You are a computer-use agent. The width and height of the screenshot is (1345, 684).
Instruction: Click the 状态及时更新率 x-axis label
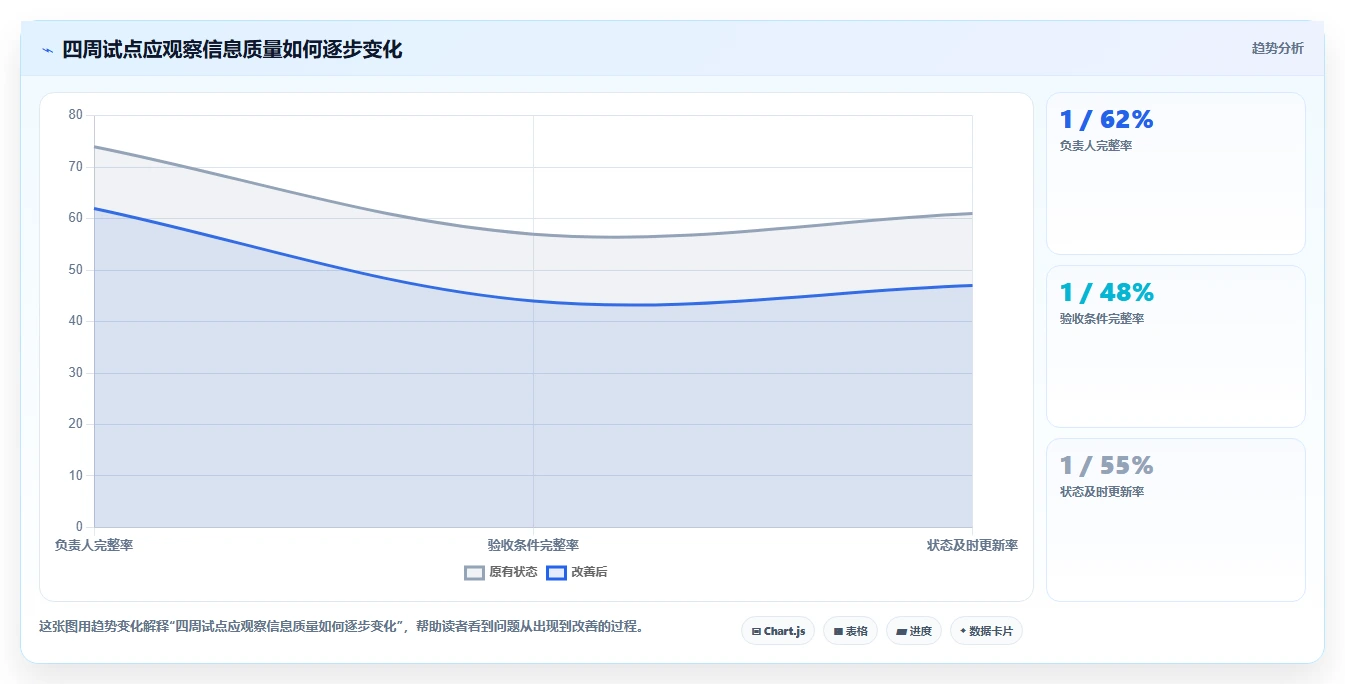(x=972, y=545)
